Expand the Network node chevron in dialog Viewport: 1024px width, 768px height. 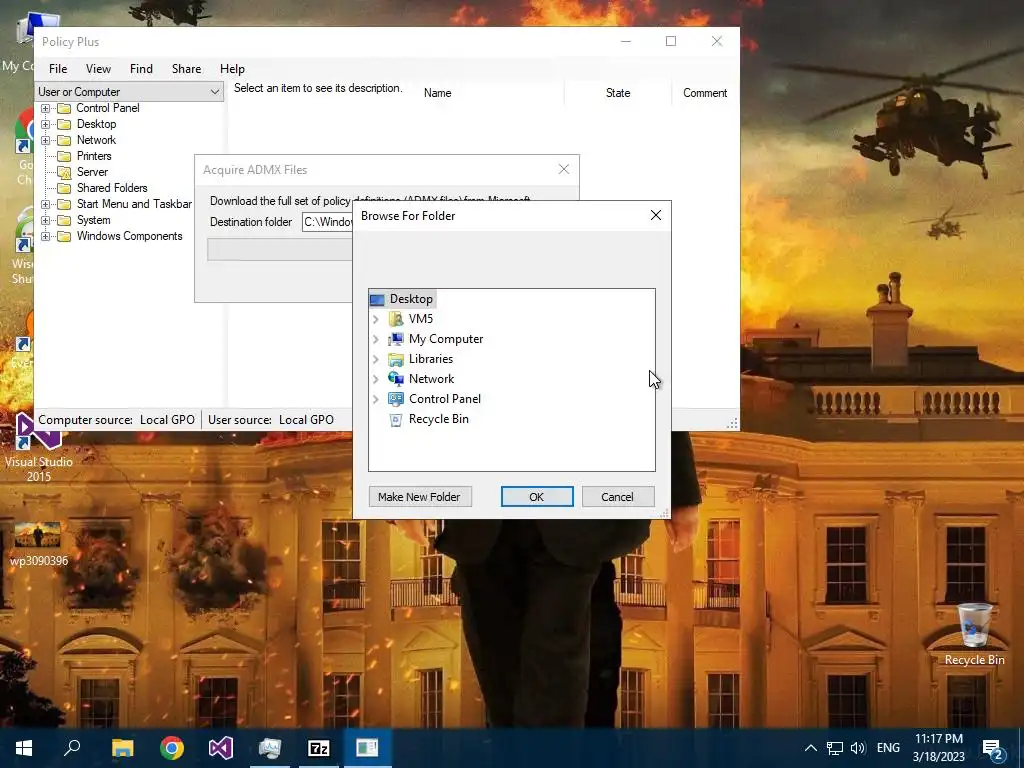click(x=376, y=379)
